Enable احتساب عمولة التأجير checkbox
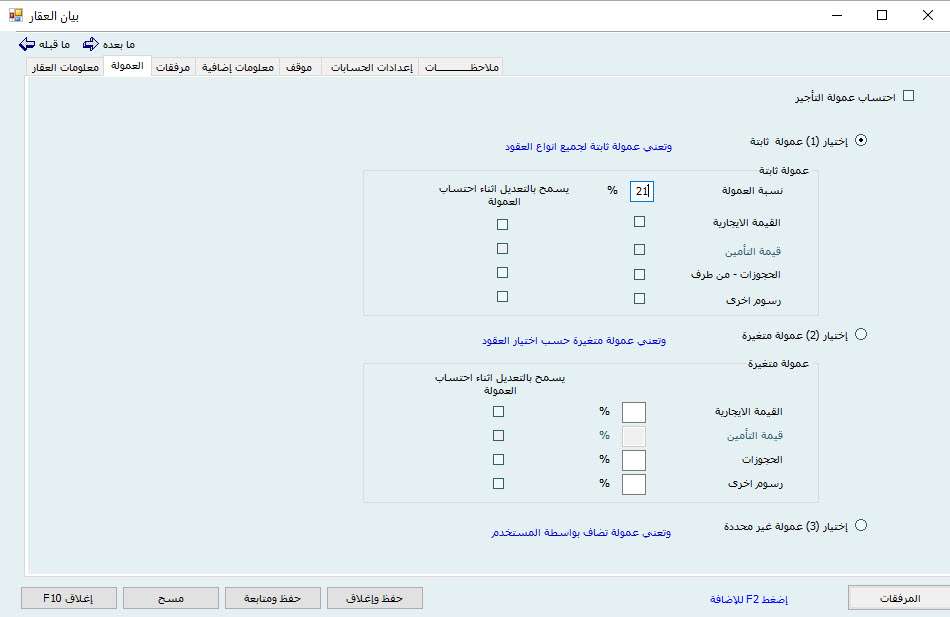Viewport: 950px width, 617px height. pyautogui.click(x=908, y=96)
